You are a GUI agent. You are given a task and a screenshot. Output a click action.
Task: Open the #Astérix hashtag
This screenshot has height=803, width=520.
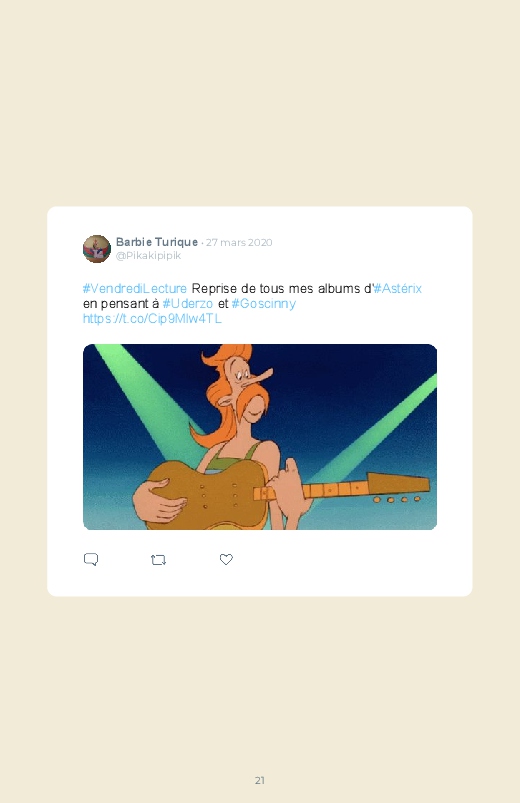398,288
